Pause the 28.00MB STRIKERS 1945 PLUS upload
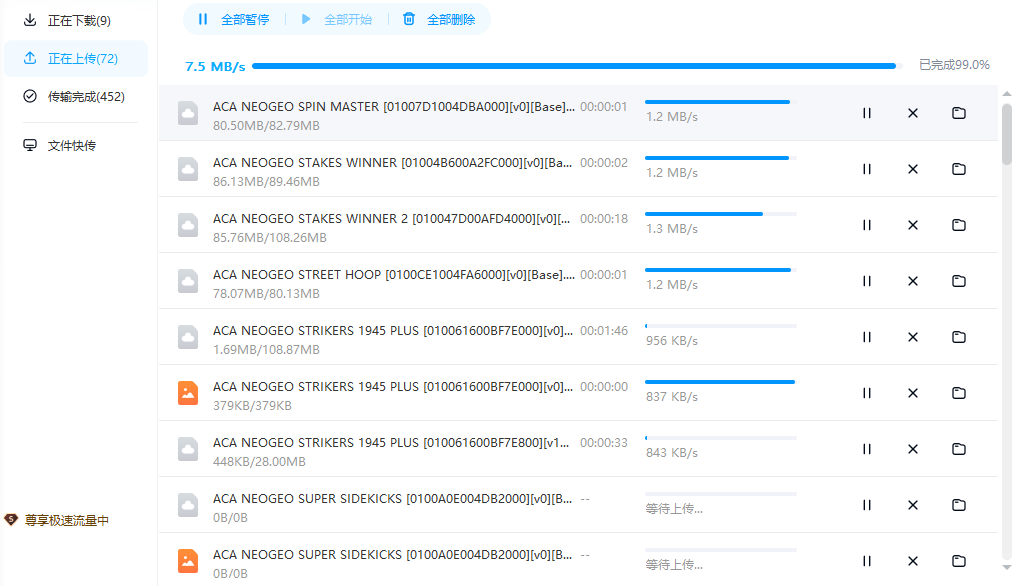This screenshot has width=1019, height=586. (866, 448)
